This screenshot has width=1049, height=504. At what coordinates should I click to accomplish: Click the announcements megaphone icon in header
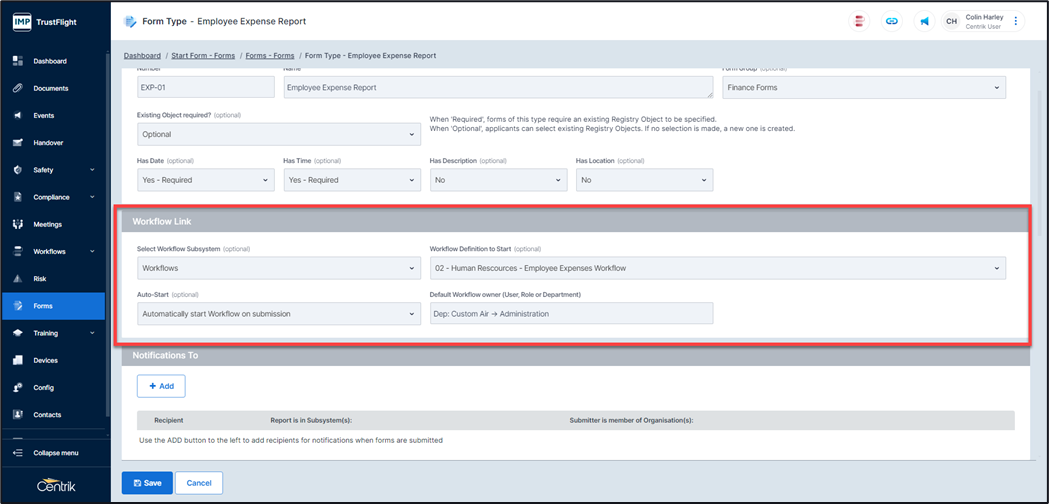(924, 21)
